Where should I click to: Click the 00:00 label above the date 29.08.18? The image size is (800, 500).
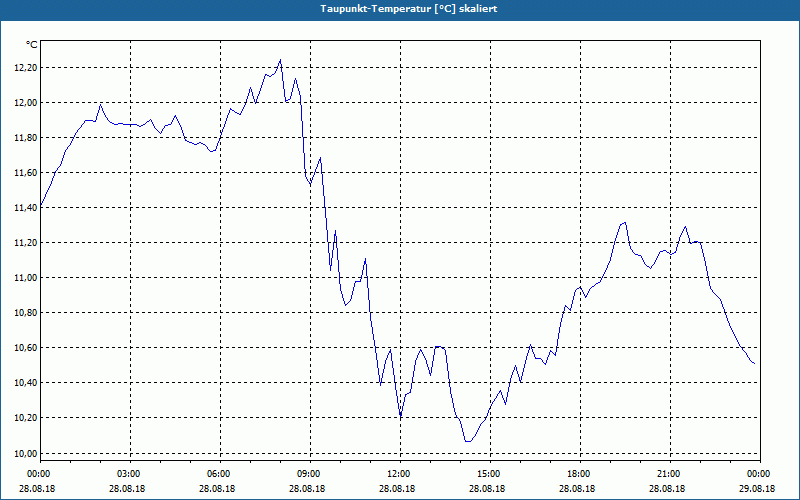pos(760,474)
